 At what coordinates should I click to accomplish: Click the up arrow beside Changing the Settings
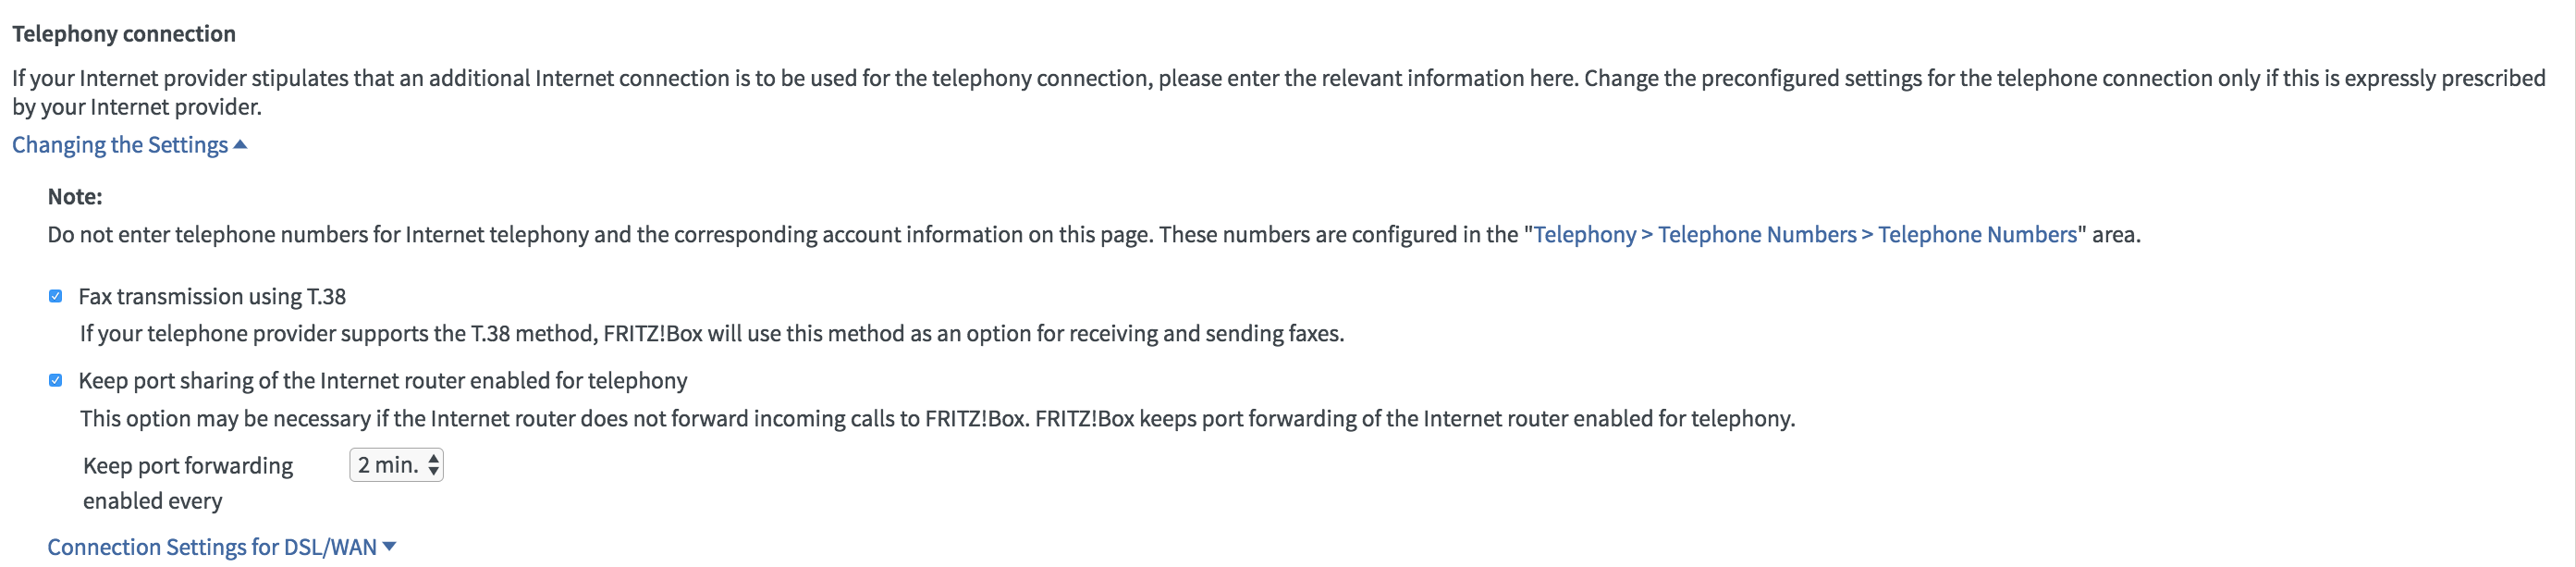tap(240, 145)
